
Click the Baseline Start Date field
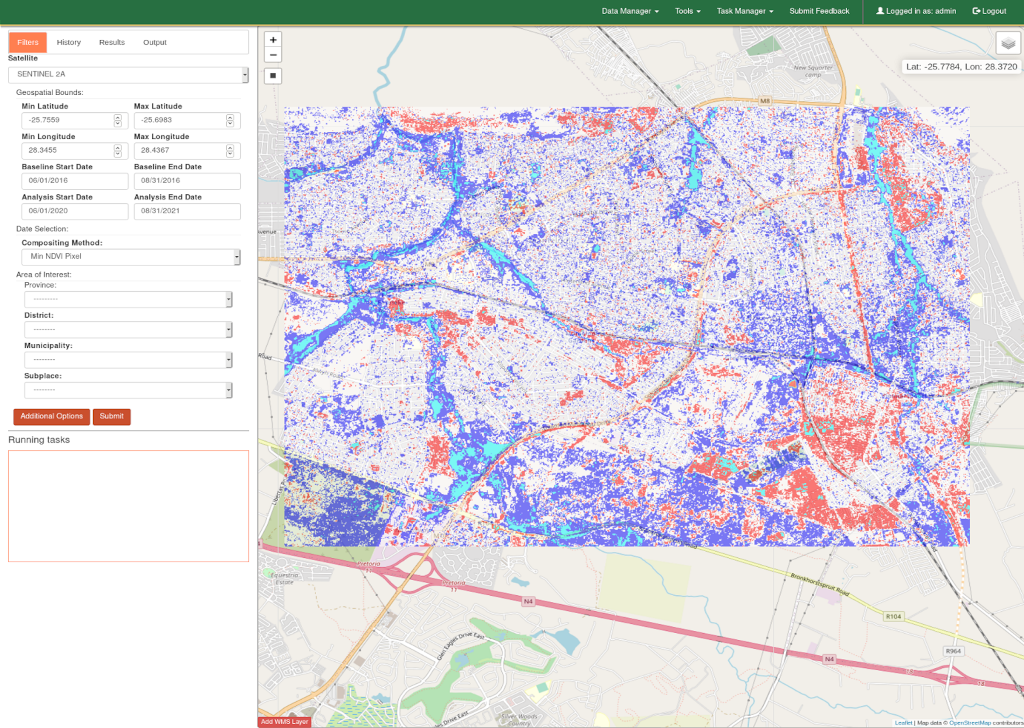coord(75,181)
